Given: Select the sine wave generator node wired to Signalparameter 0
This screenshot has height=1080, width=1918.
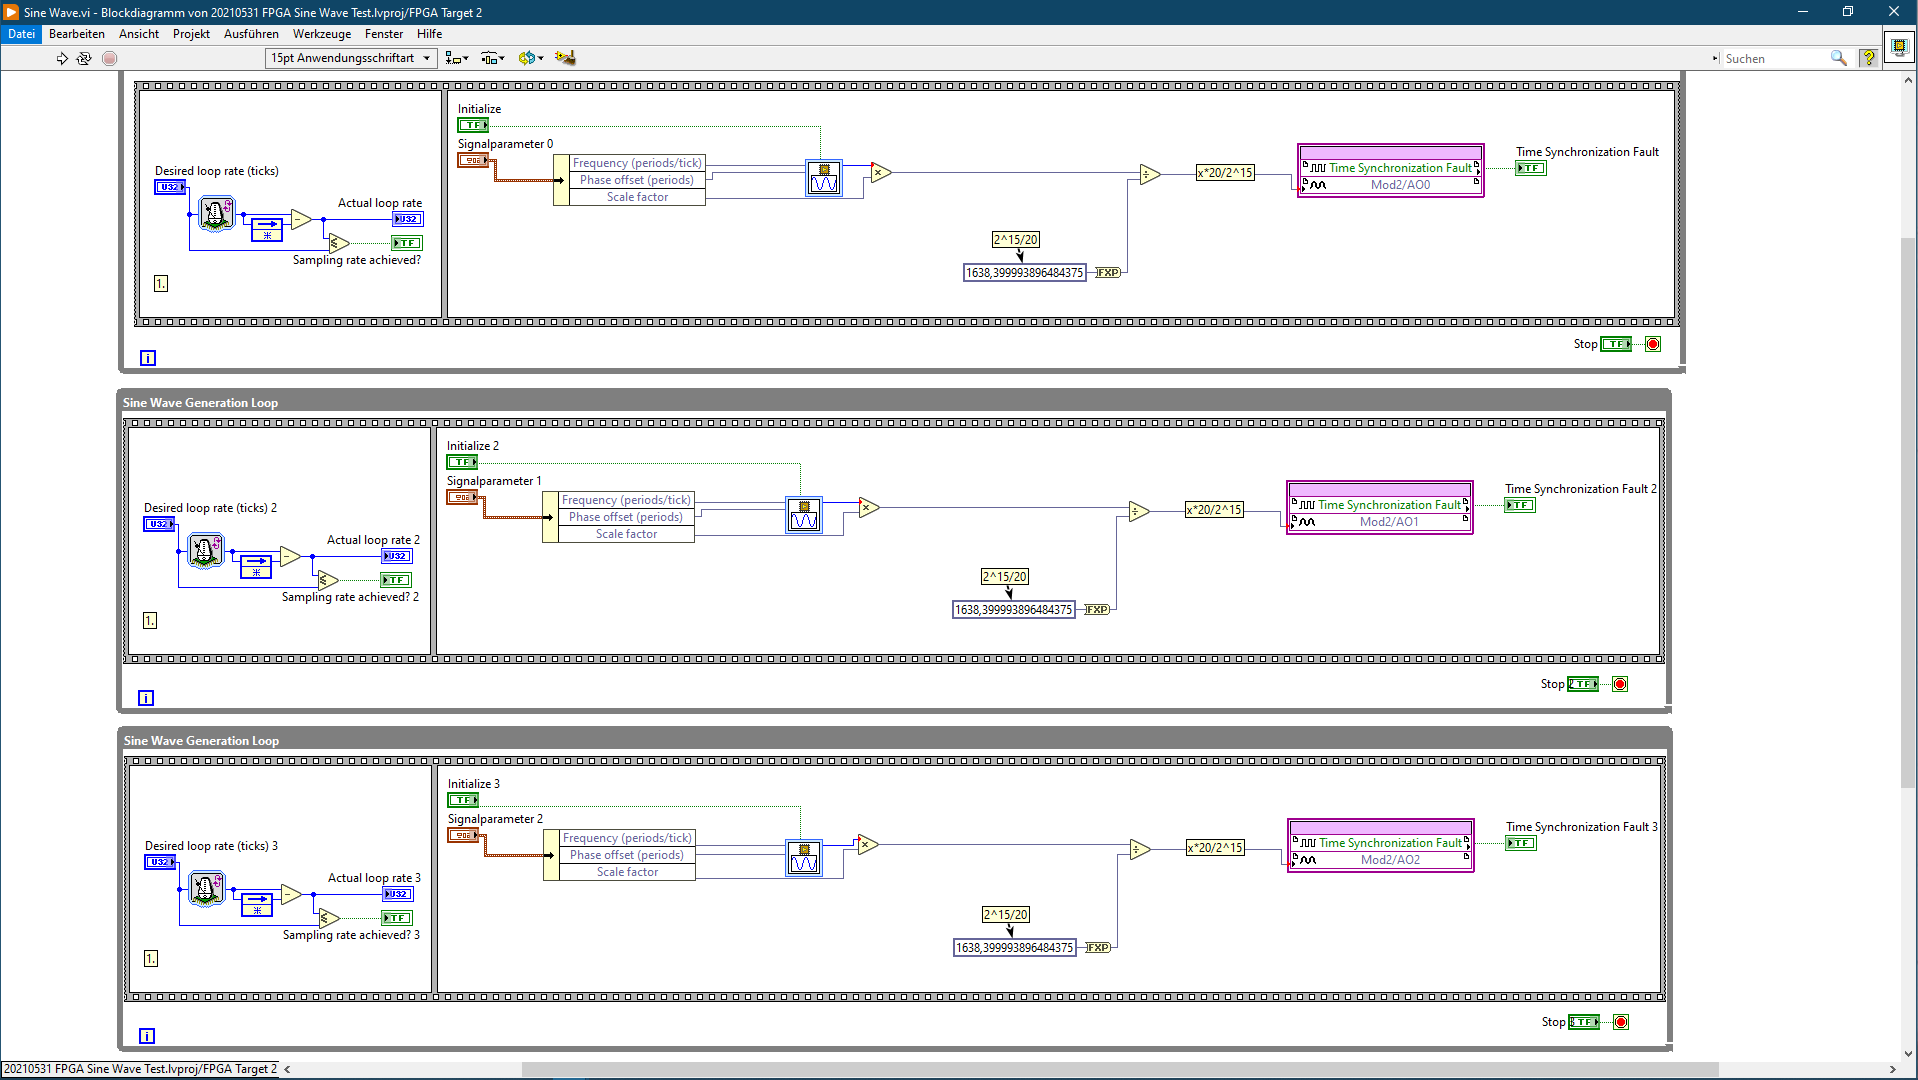Looking at the screenshot, I should pyautogui.click(x=824, y=179).
